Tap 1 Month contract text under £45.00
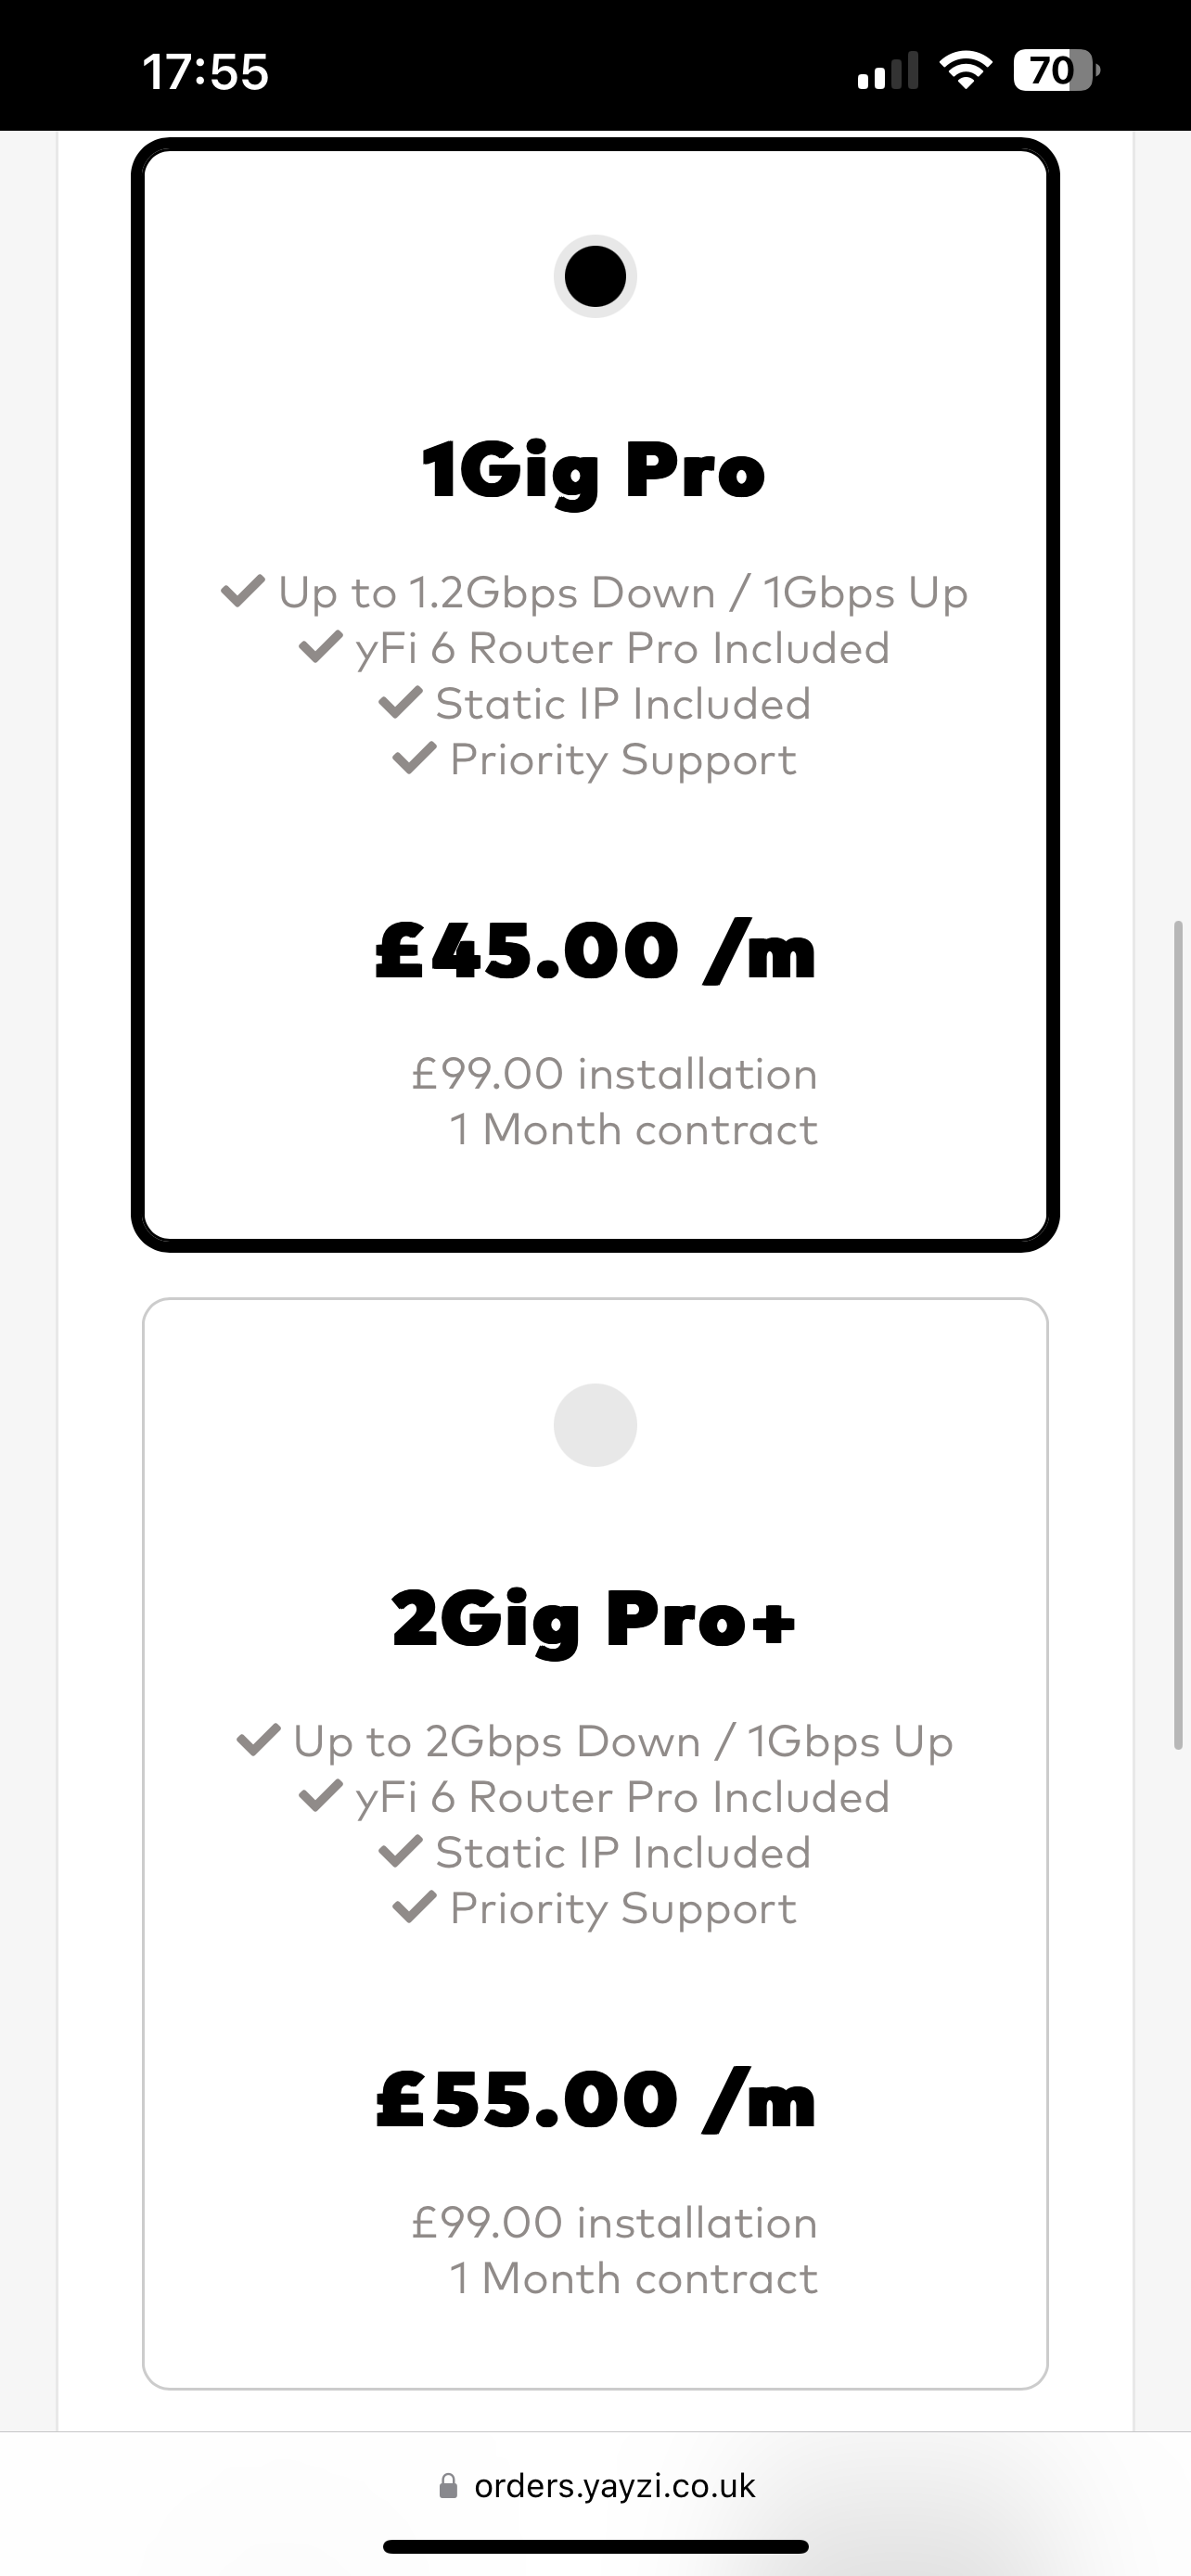Viewport: 1191px width, 2576px height. click(634, 1130)
